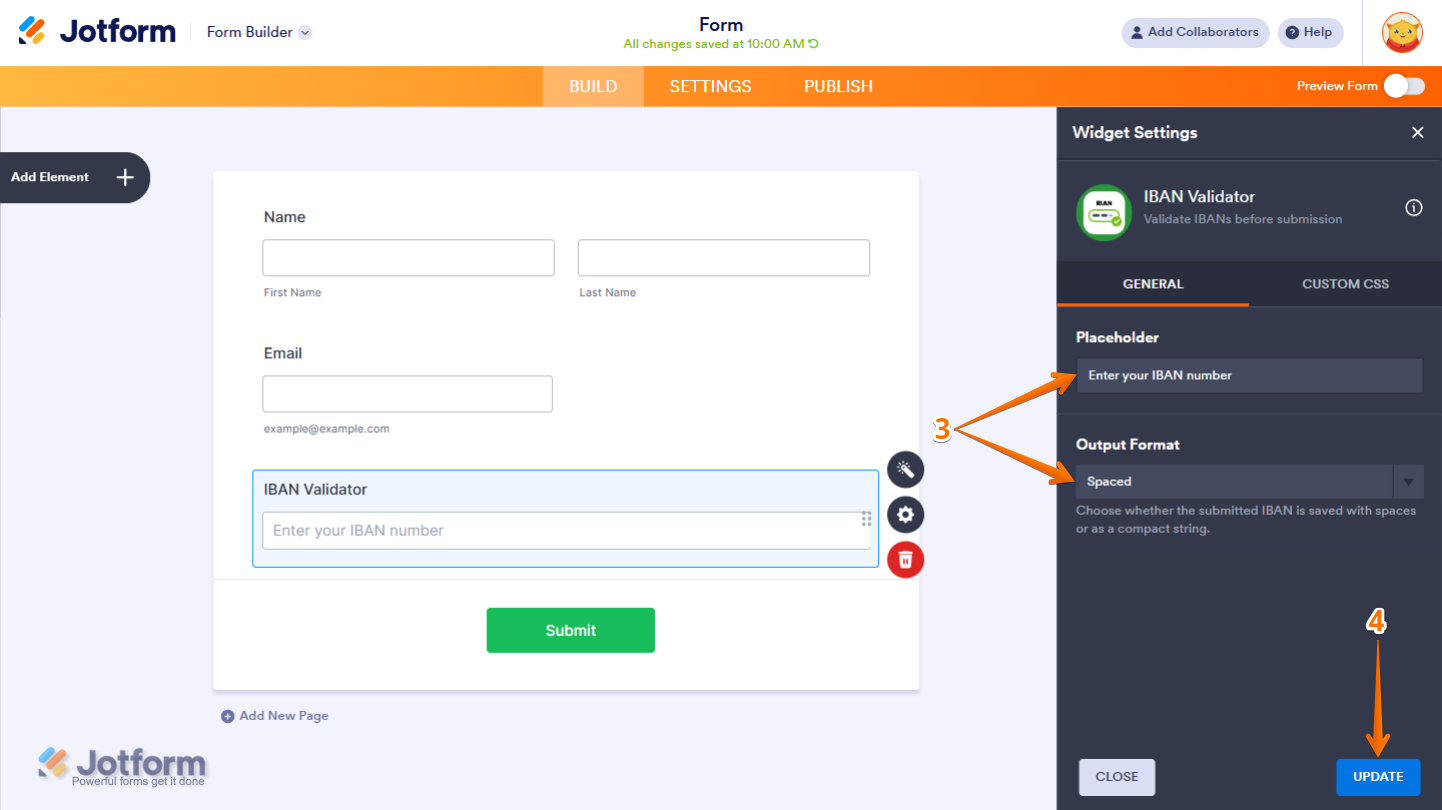Click the Name field label
Image resolution: width=1442 pixels, height=810 pixels.
(285, 217)
